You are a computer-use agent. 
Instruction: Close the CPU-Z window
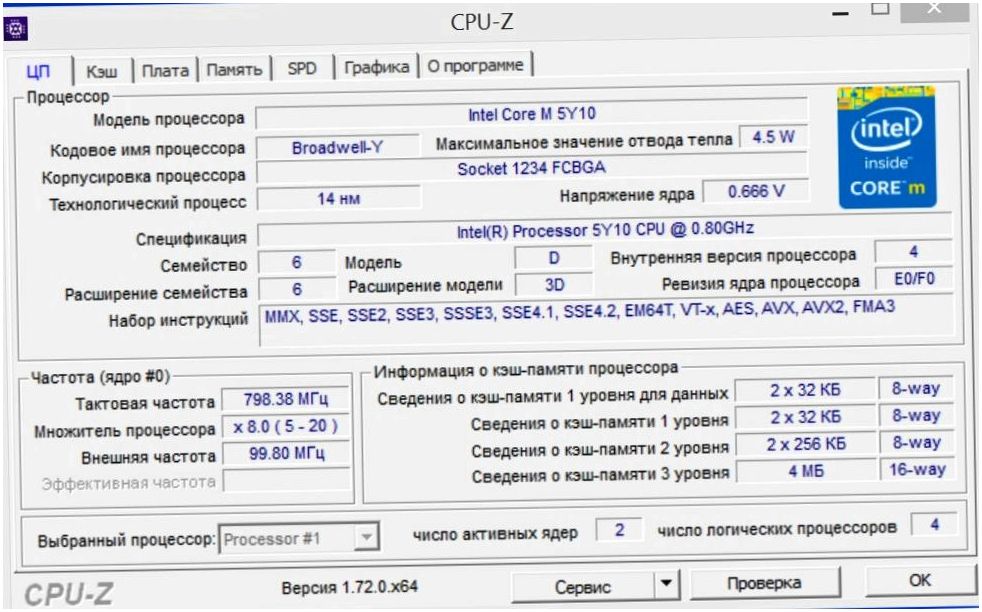[x=934, y=9]
